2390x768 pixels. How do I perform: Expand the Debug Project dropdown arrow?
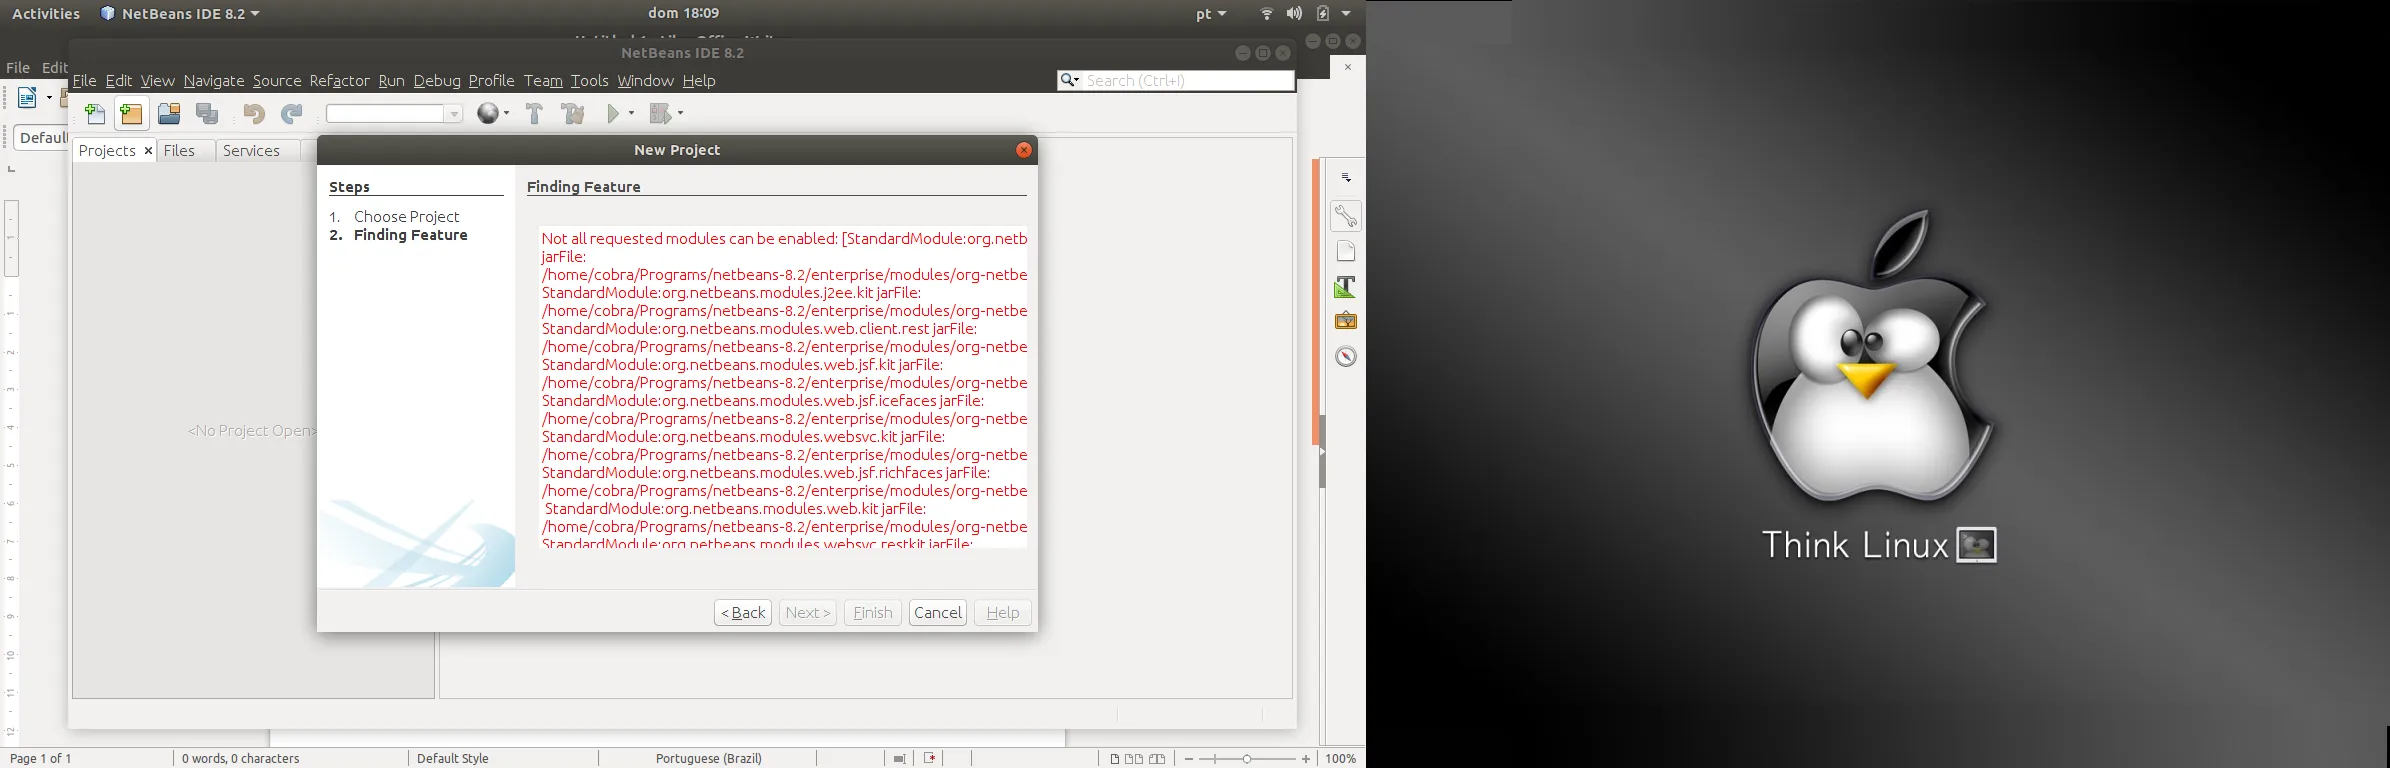tap(681, 113)
